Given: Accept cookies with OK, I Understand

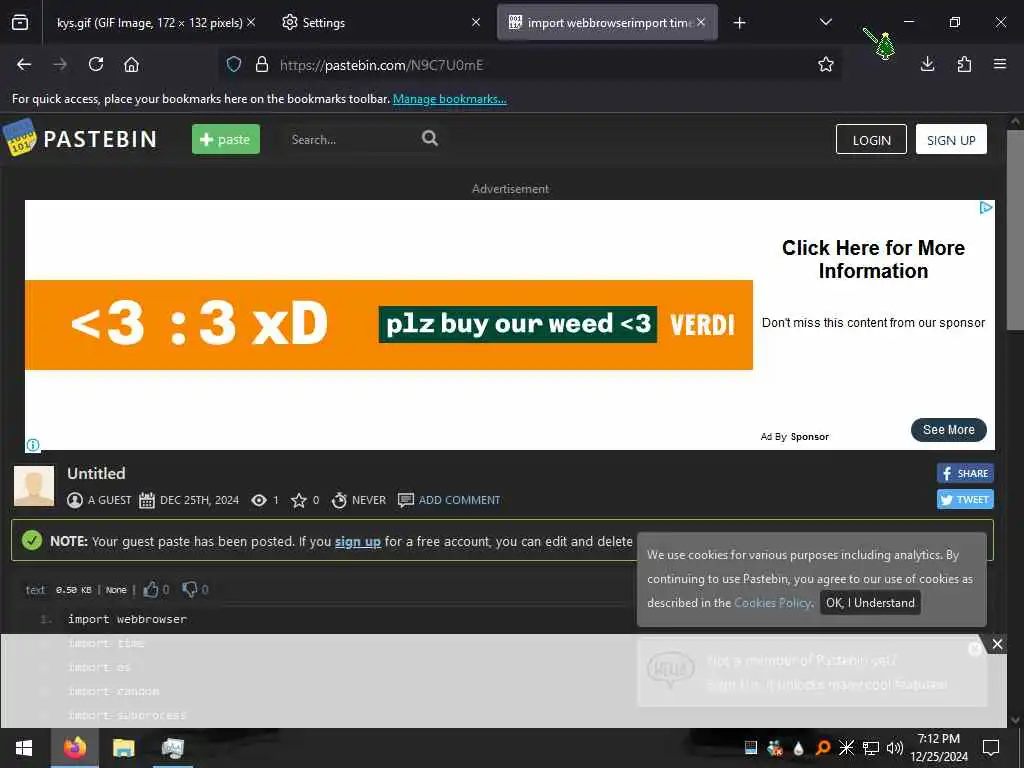Looking at the screenshot, I should 870,603.
